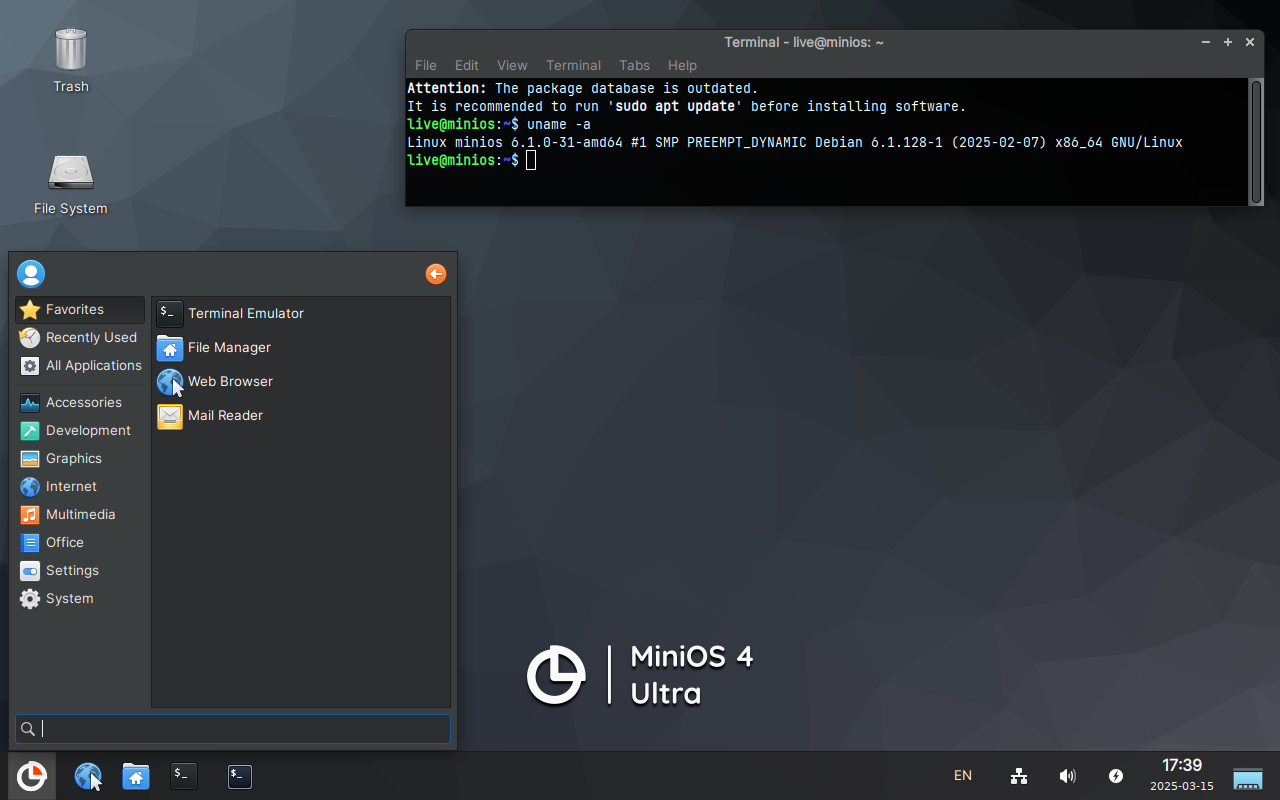Select Recently Used category
Image resolution: width=1280 pixels, height=800 pixels.
click(x=80, y=338)
